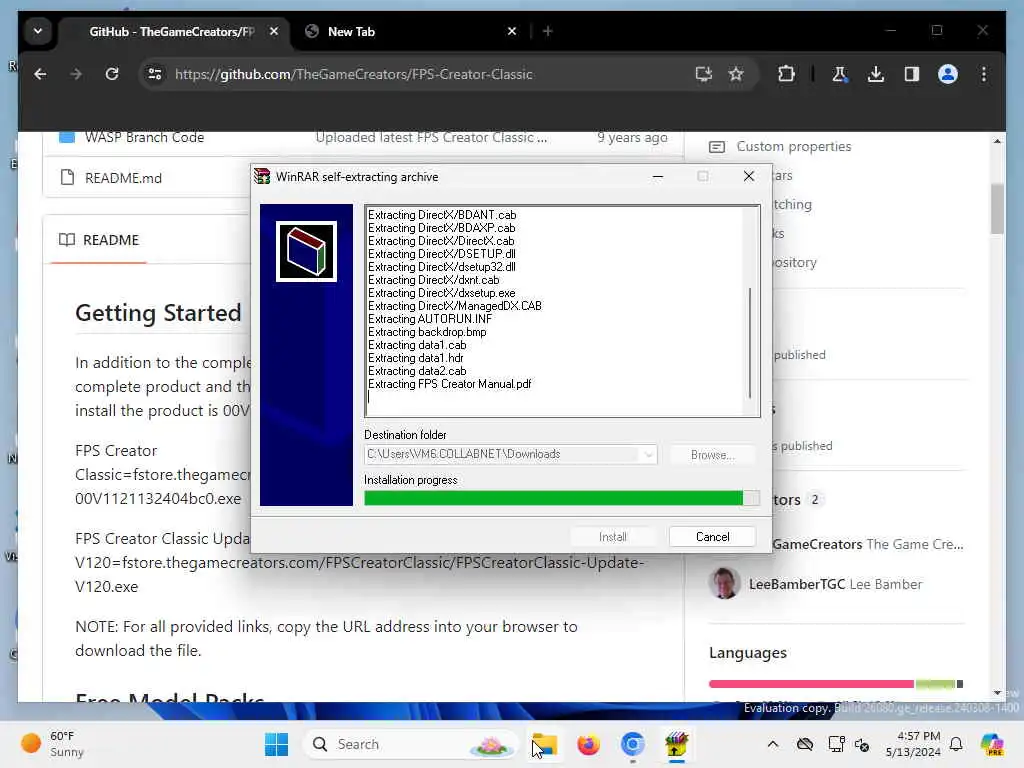Open the Destination folder dropdown
Image resolution: width=1024 pixels, height=768 pixels.
click(648, 455)
